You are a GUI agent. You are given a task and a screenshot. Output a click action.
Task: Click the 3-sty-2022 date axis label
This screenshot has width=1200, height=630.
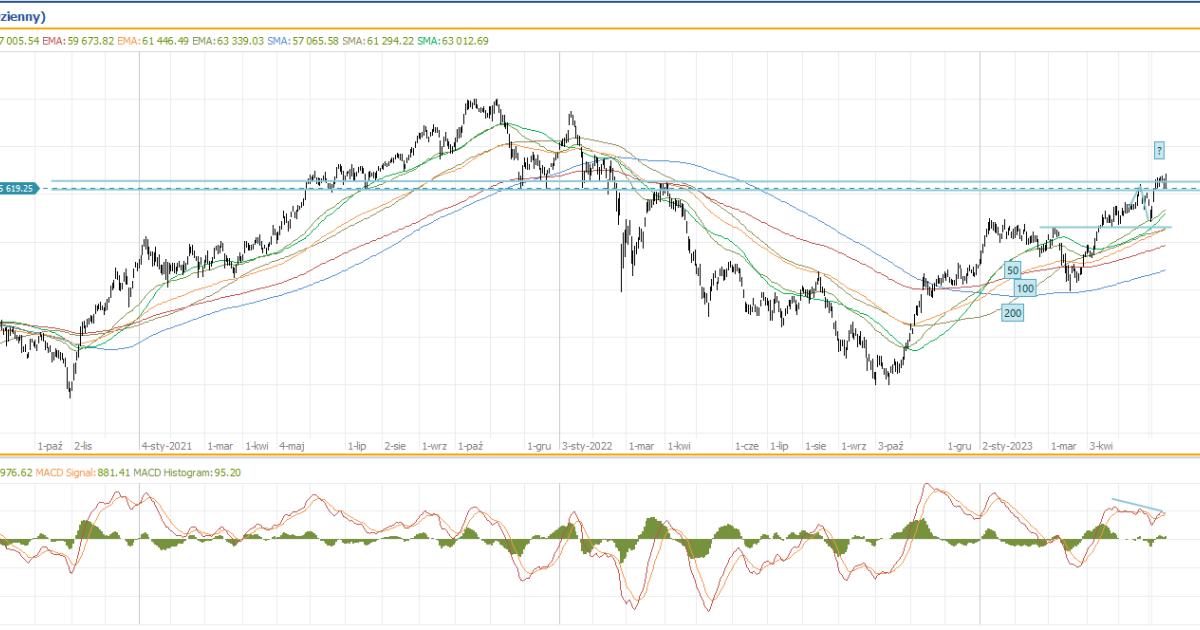[x=587, y=446]
